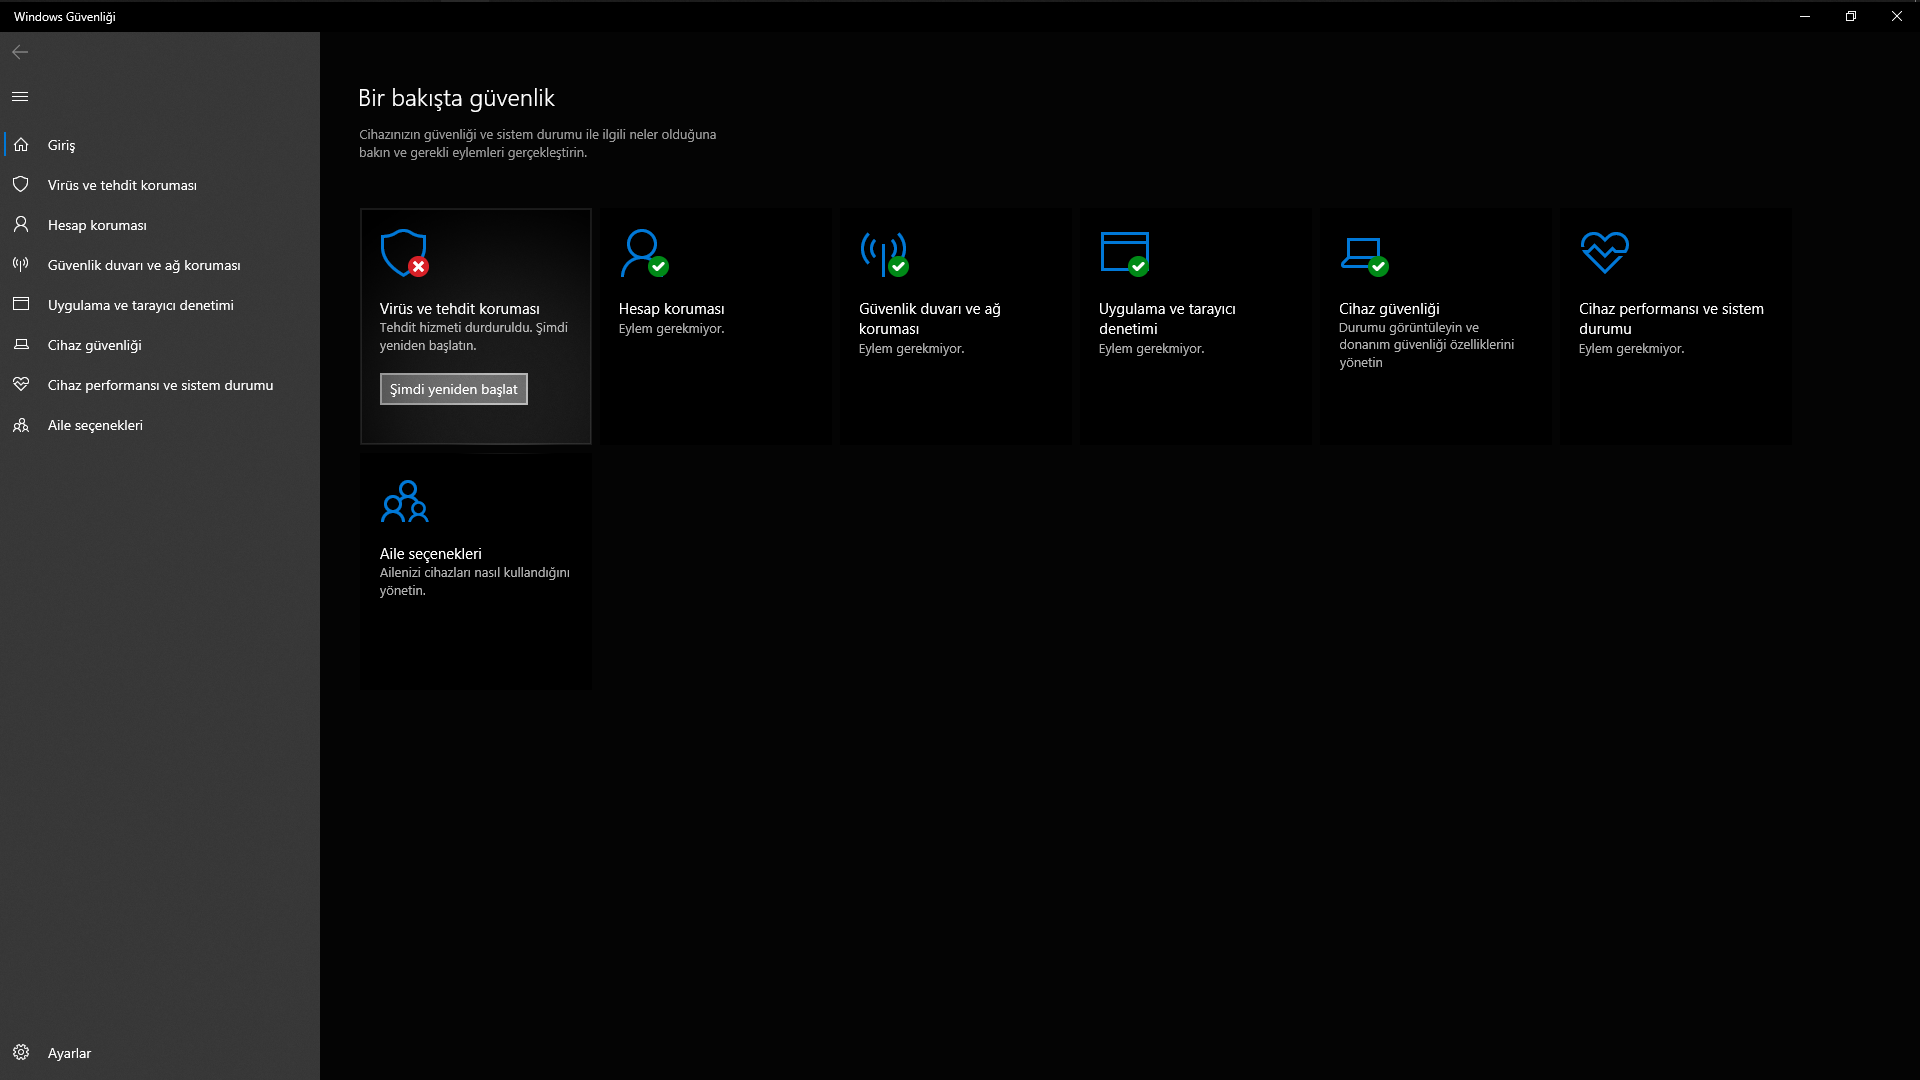The width and height of the screenshot is (1920, 1080).
Task: Click the family icon beside Aile seçenekleri in sidebar
Action: [x=21, y=425]
